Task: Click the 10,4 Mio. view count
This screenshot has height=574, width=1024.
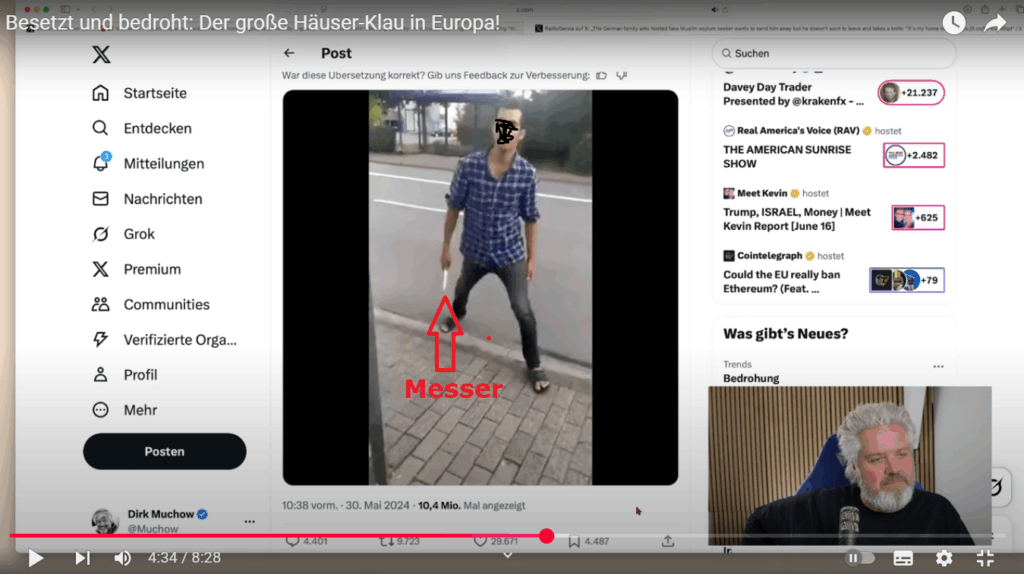Action: 472,505
